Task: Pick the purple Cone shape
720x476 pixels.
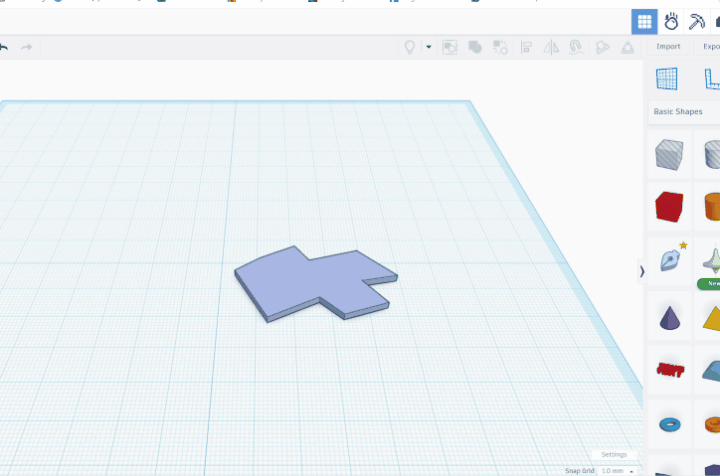Action: (x=669, y=317)
